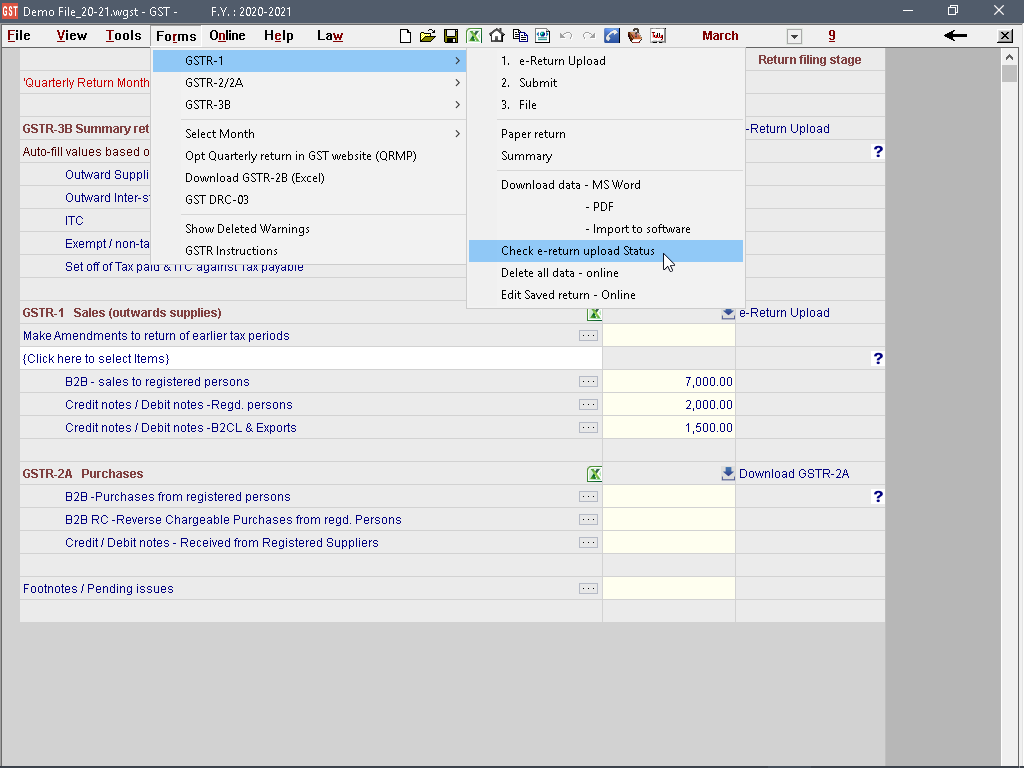The image size is (1024, 768).
Task: Expand the GSTR-3B submenu
Action: [x=310, y=105]
